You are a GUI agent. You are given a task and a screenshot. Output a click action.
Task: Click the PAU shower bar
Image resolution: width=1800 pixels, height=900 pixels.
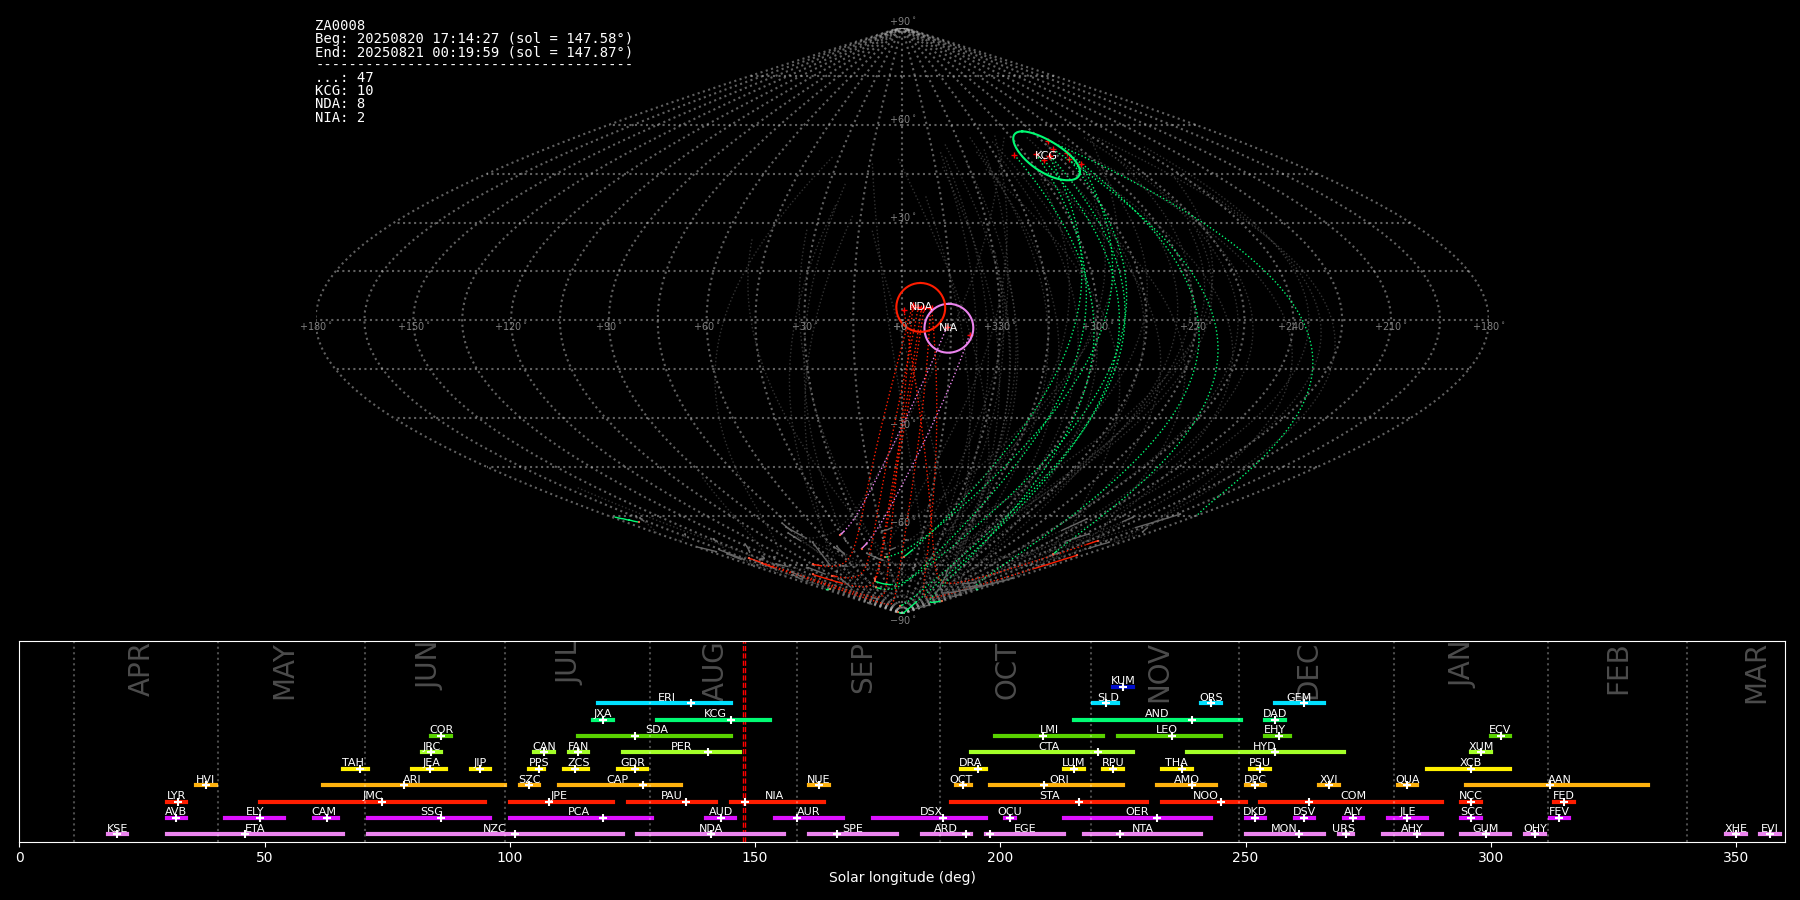pyautogui.click(x=671, y=802)
